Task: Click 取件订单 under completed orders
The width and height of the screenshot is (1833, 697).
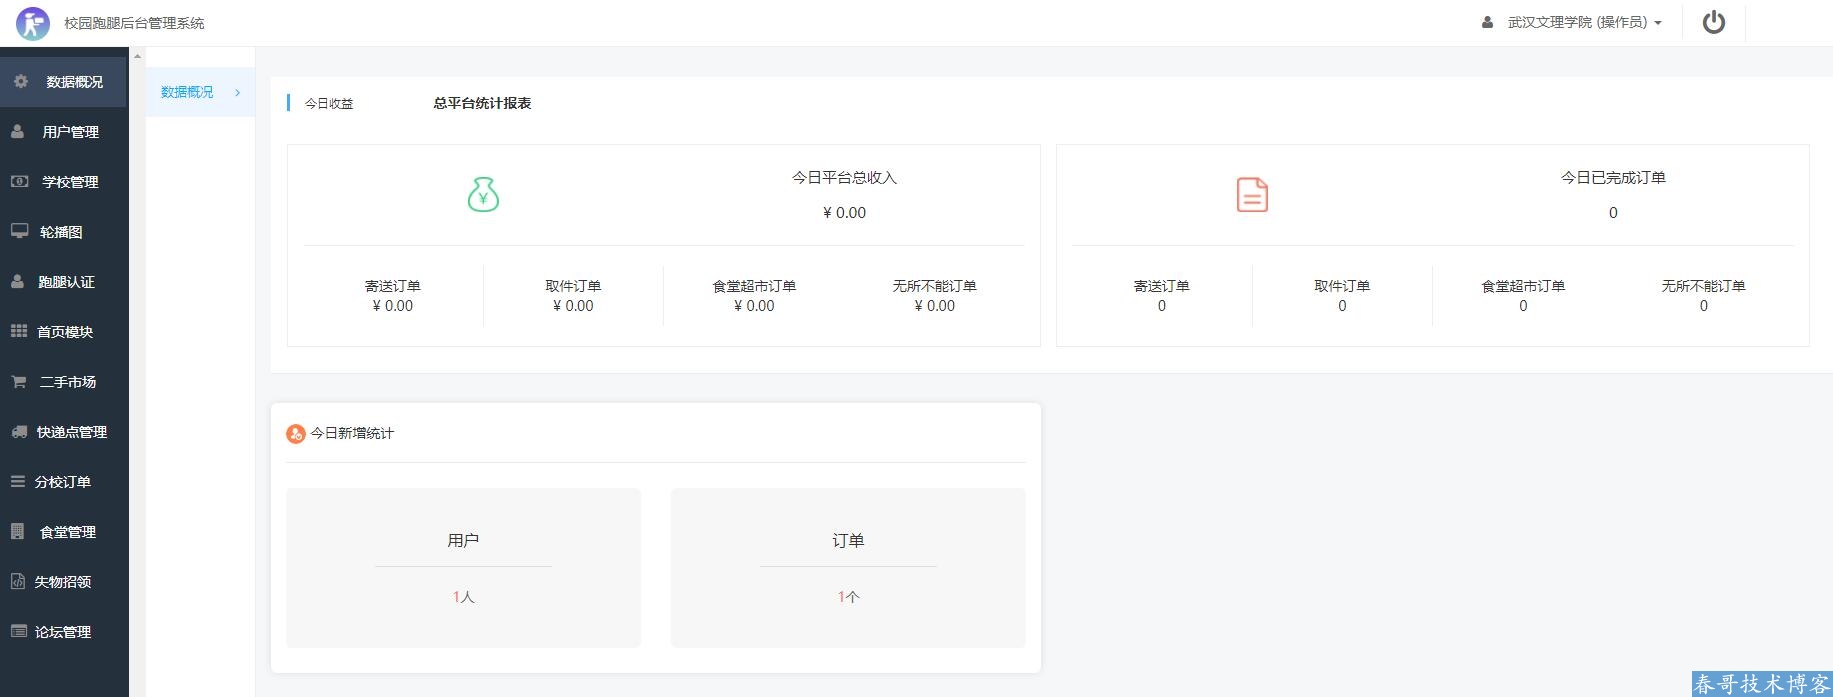Action: [x=1342, y=286]
